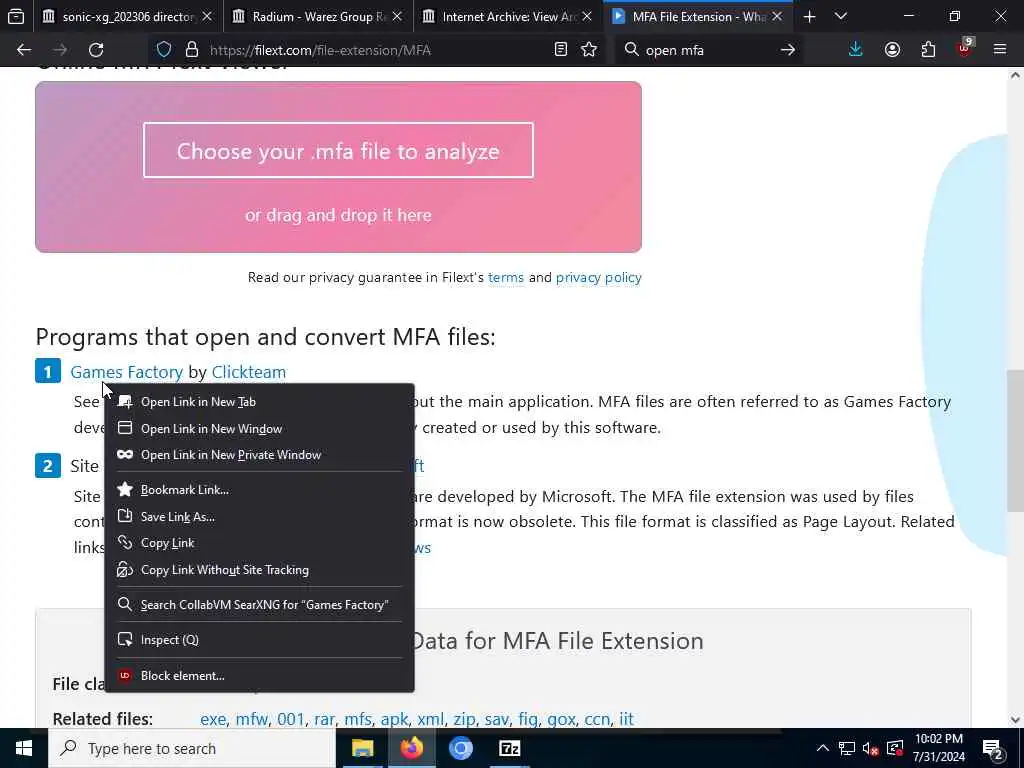Close the MFA File Extension tab

pyautogui.click(x=777, y=17)
